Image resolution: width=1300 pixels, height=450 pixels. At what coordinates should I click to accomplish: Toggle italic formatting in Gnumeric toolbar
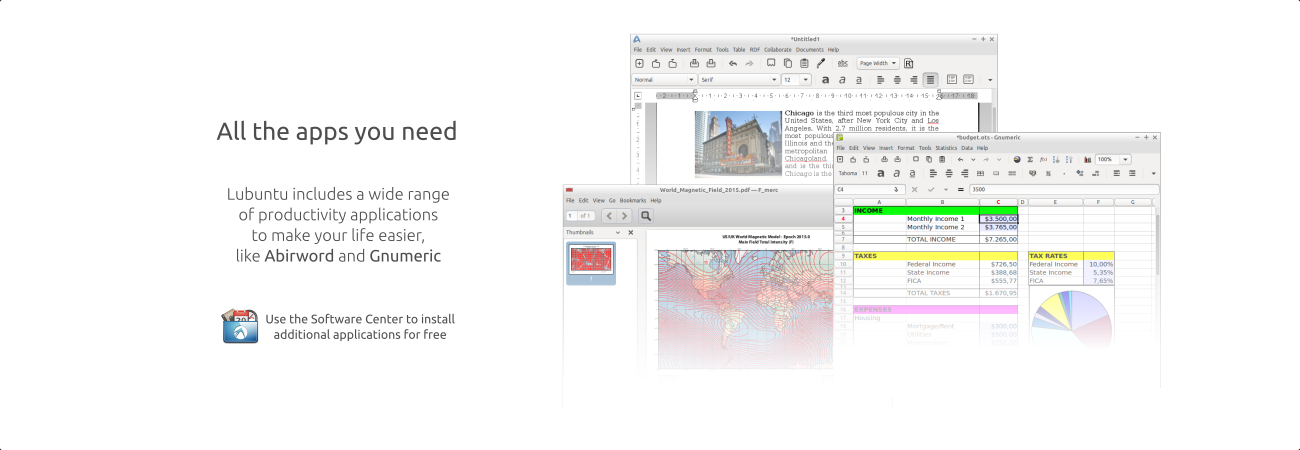tap(896, 173)
